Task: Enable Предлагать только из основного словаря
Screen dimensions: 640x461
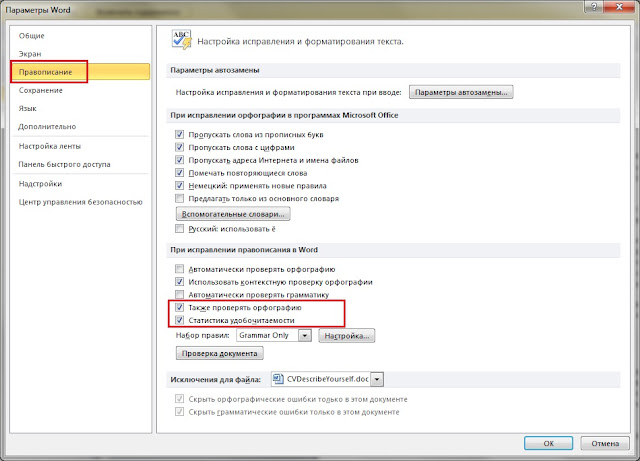Action: (x=179, y=198)
